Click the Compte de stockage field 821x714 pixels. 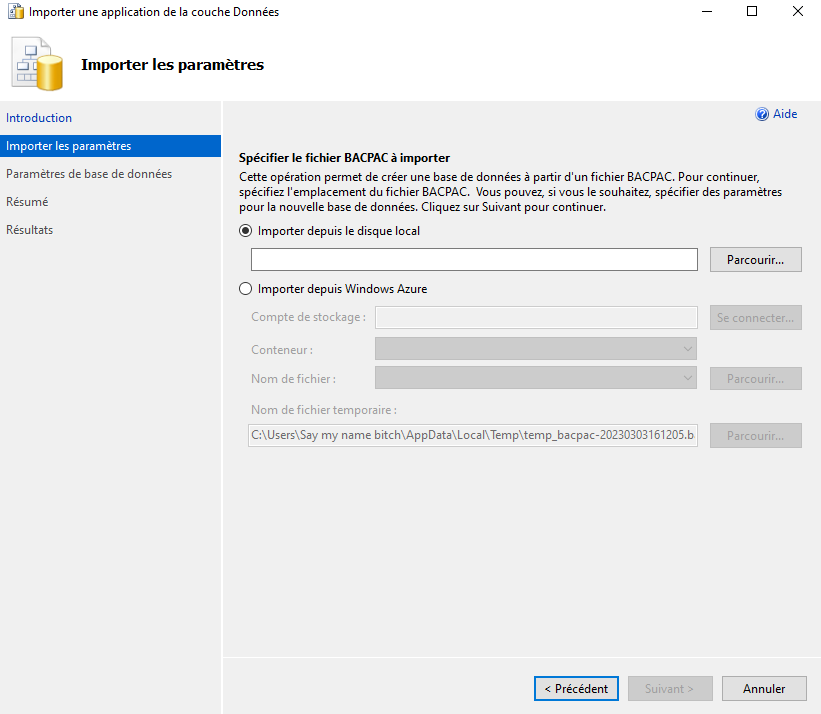pos(536,317)
